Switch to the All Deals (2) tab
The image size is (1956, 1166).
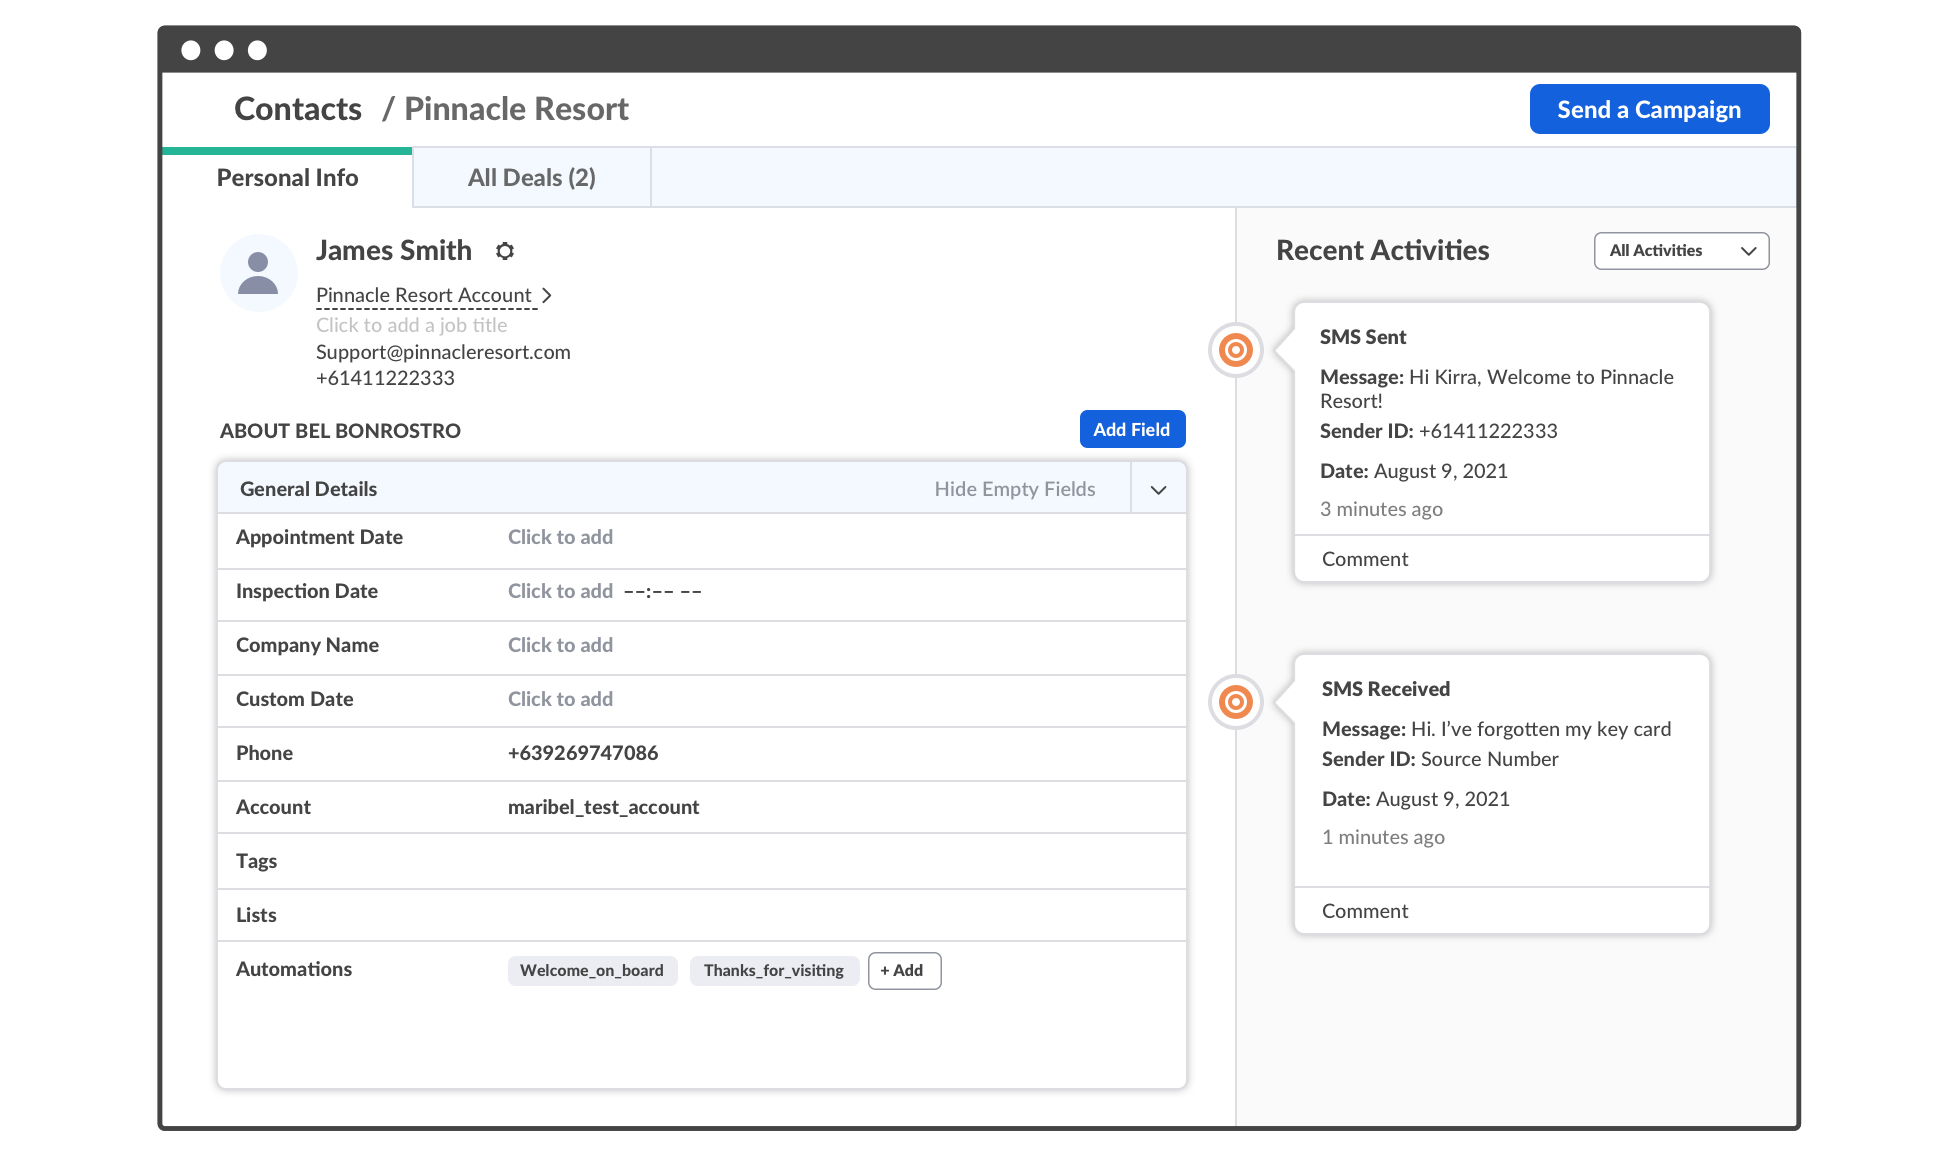pos(531,178)
